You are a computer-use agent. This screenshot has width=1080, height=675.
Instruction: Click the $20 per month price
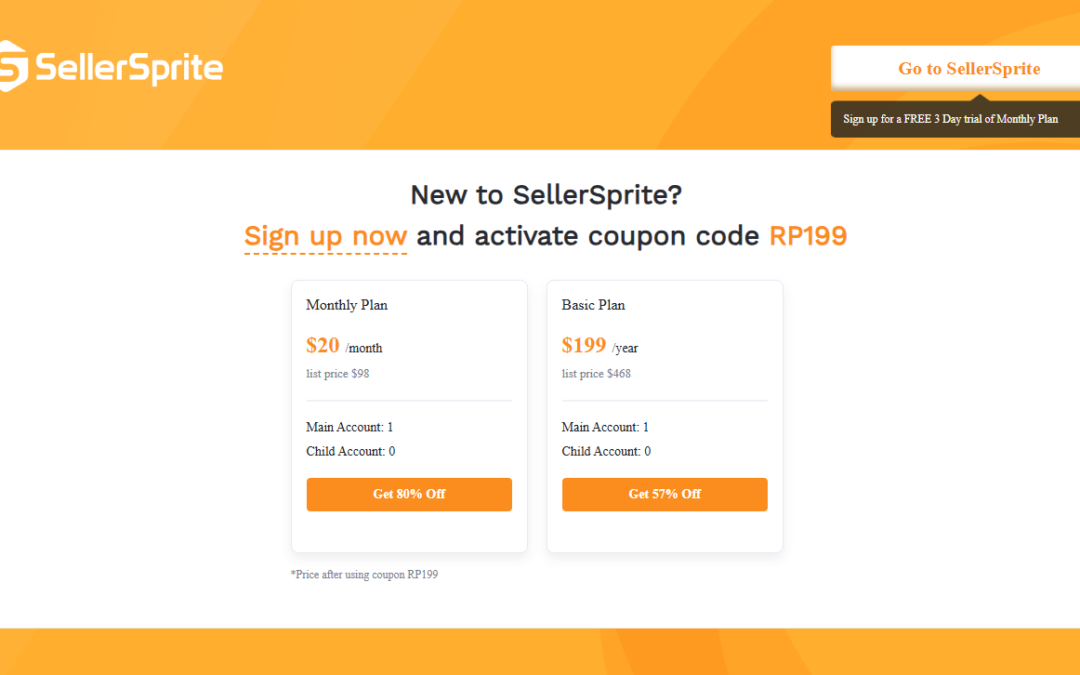coord(344,346)
